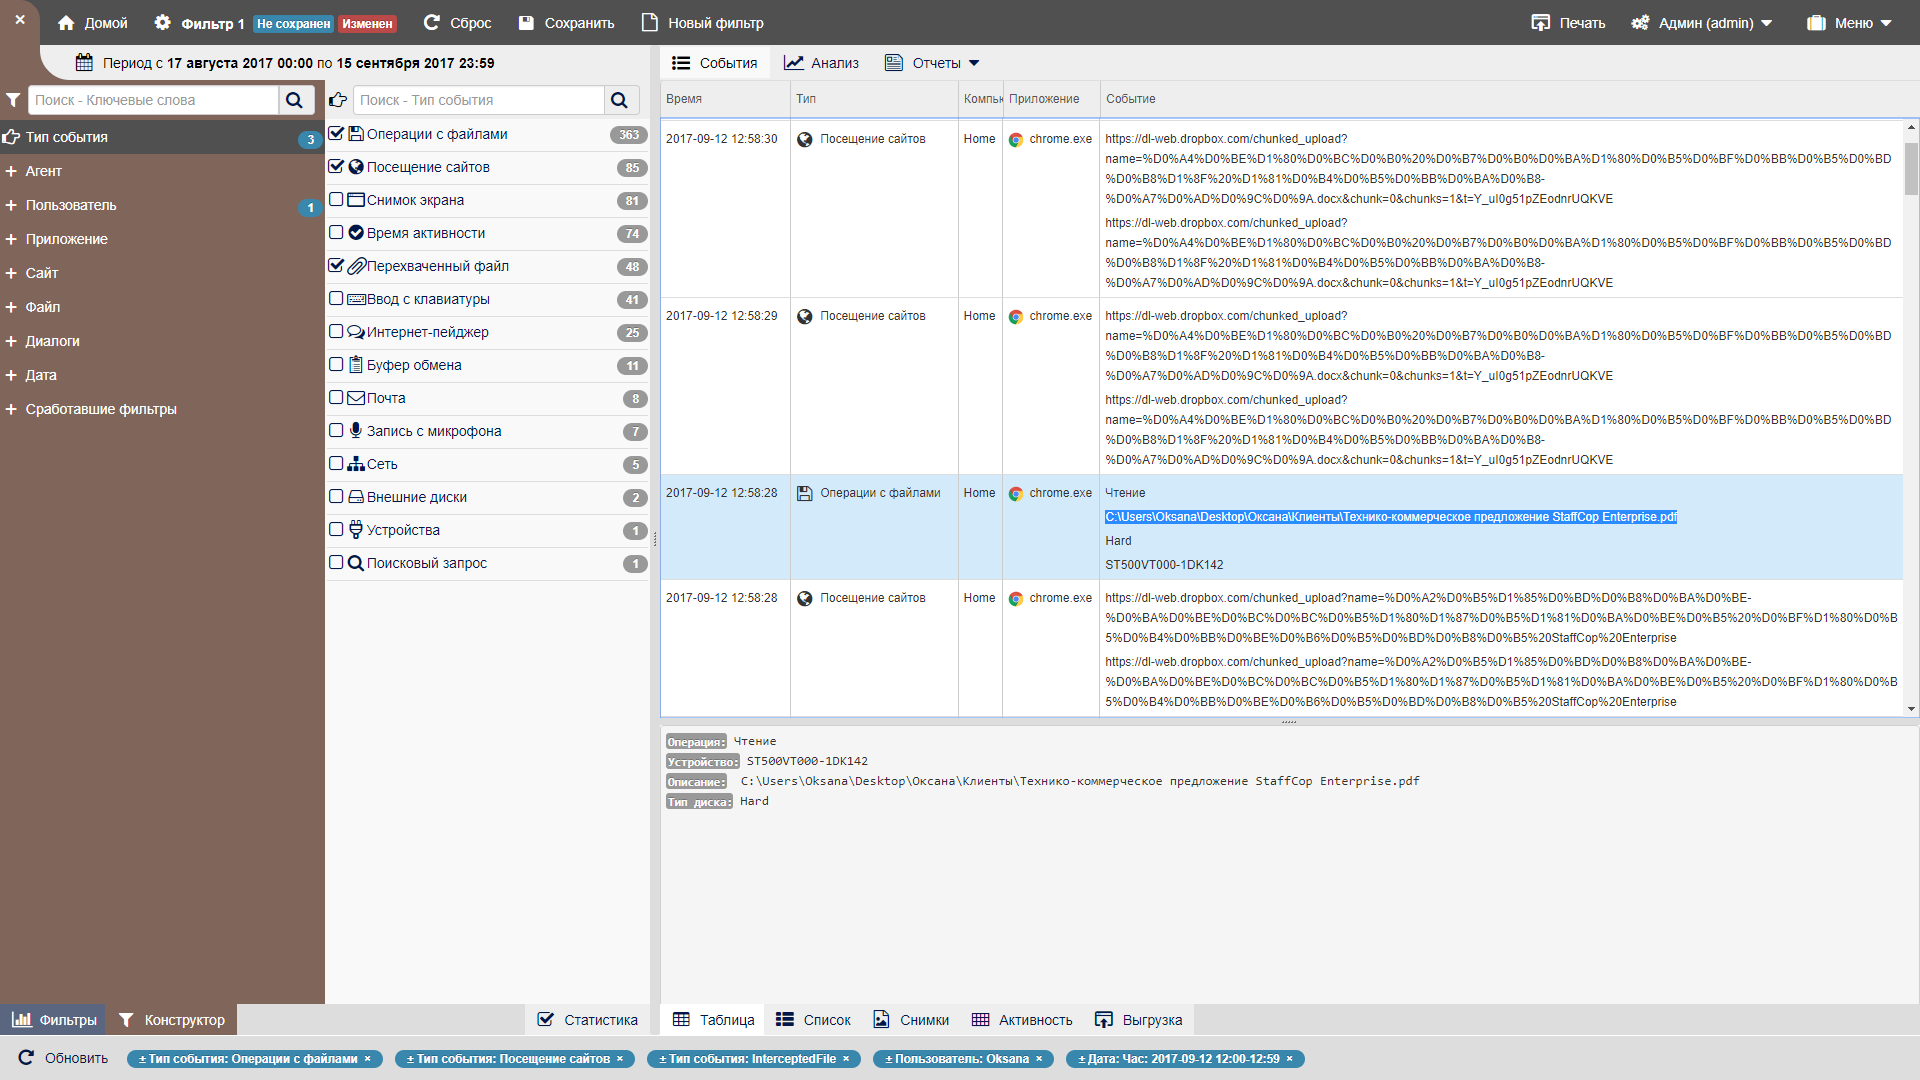Screen dimensions: 1920x1080
Task: Check the Keyboard input event type
Action: [337, 299]
